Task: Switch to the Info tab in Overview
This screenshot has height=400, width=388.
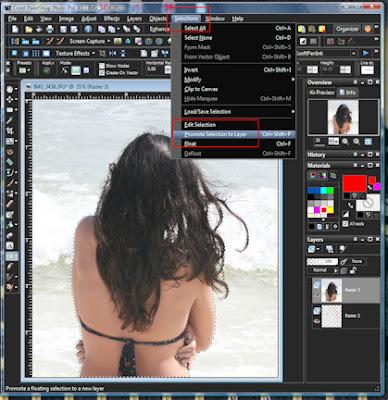Action: tap(347, 92)
